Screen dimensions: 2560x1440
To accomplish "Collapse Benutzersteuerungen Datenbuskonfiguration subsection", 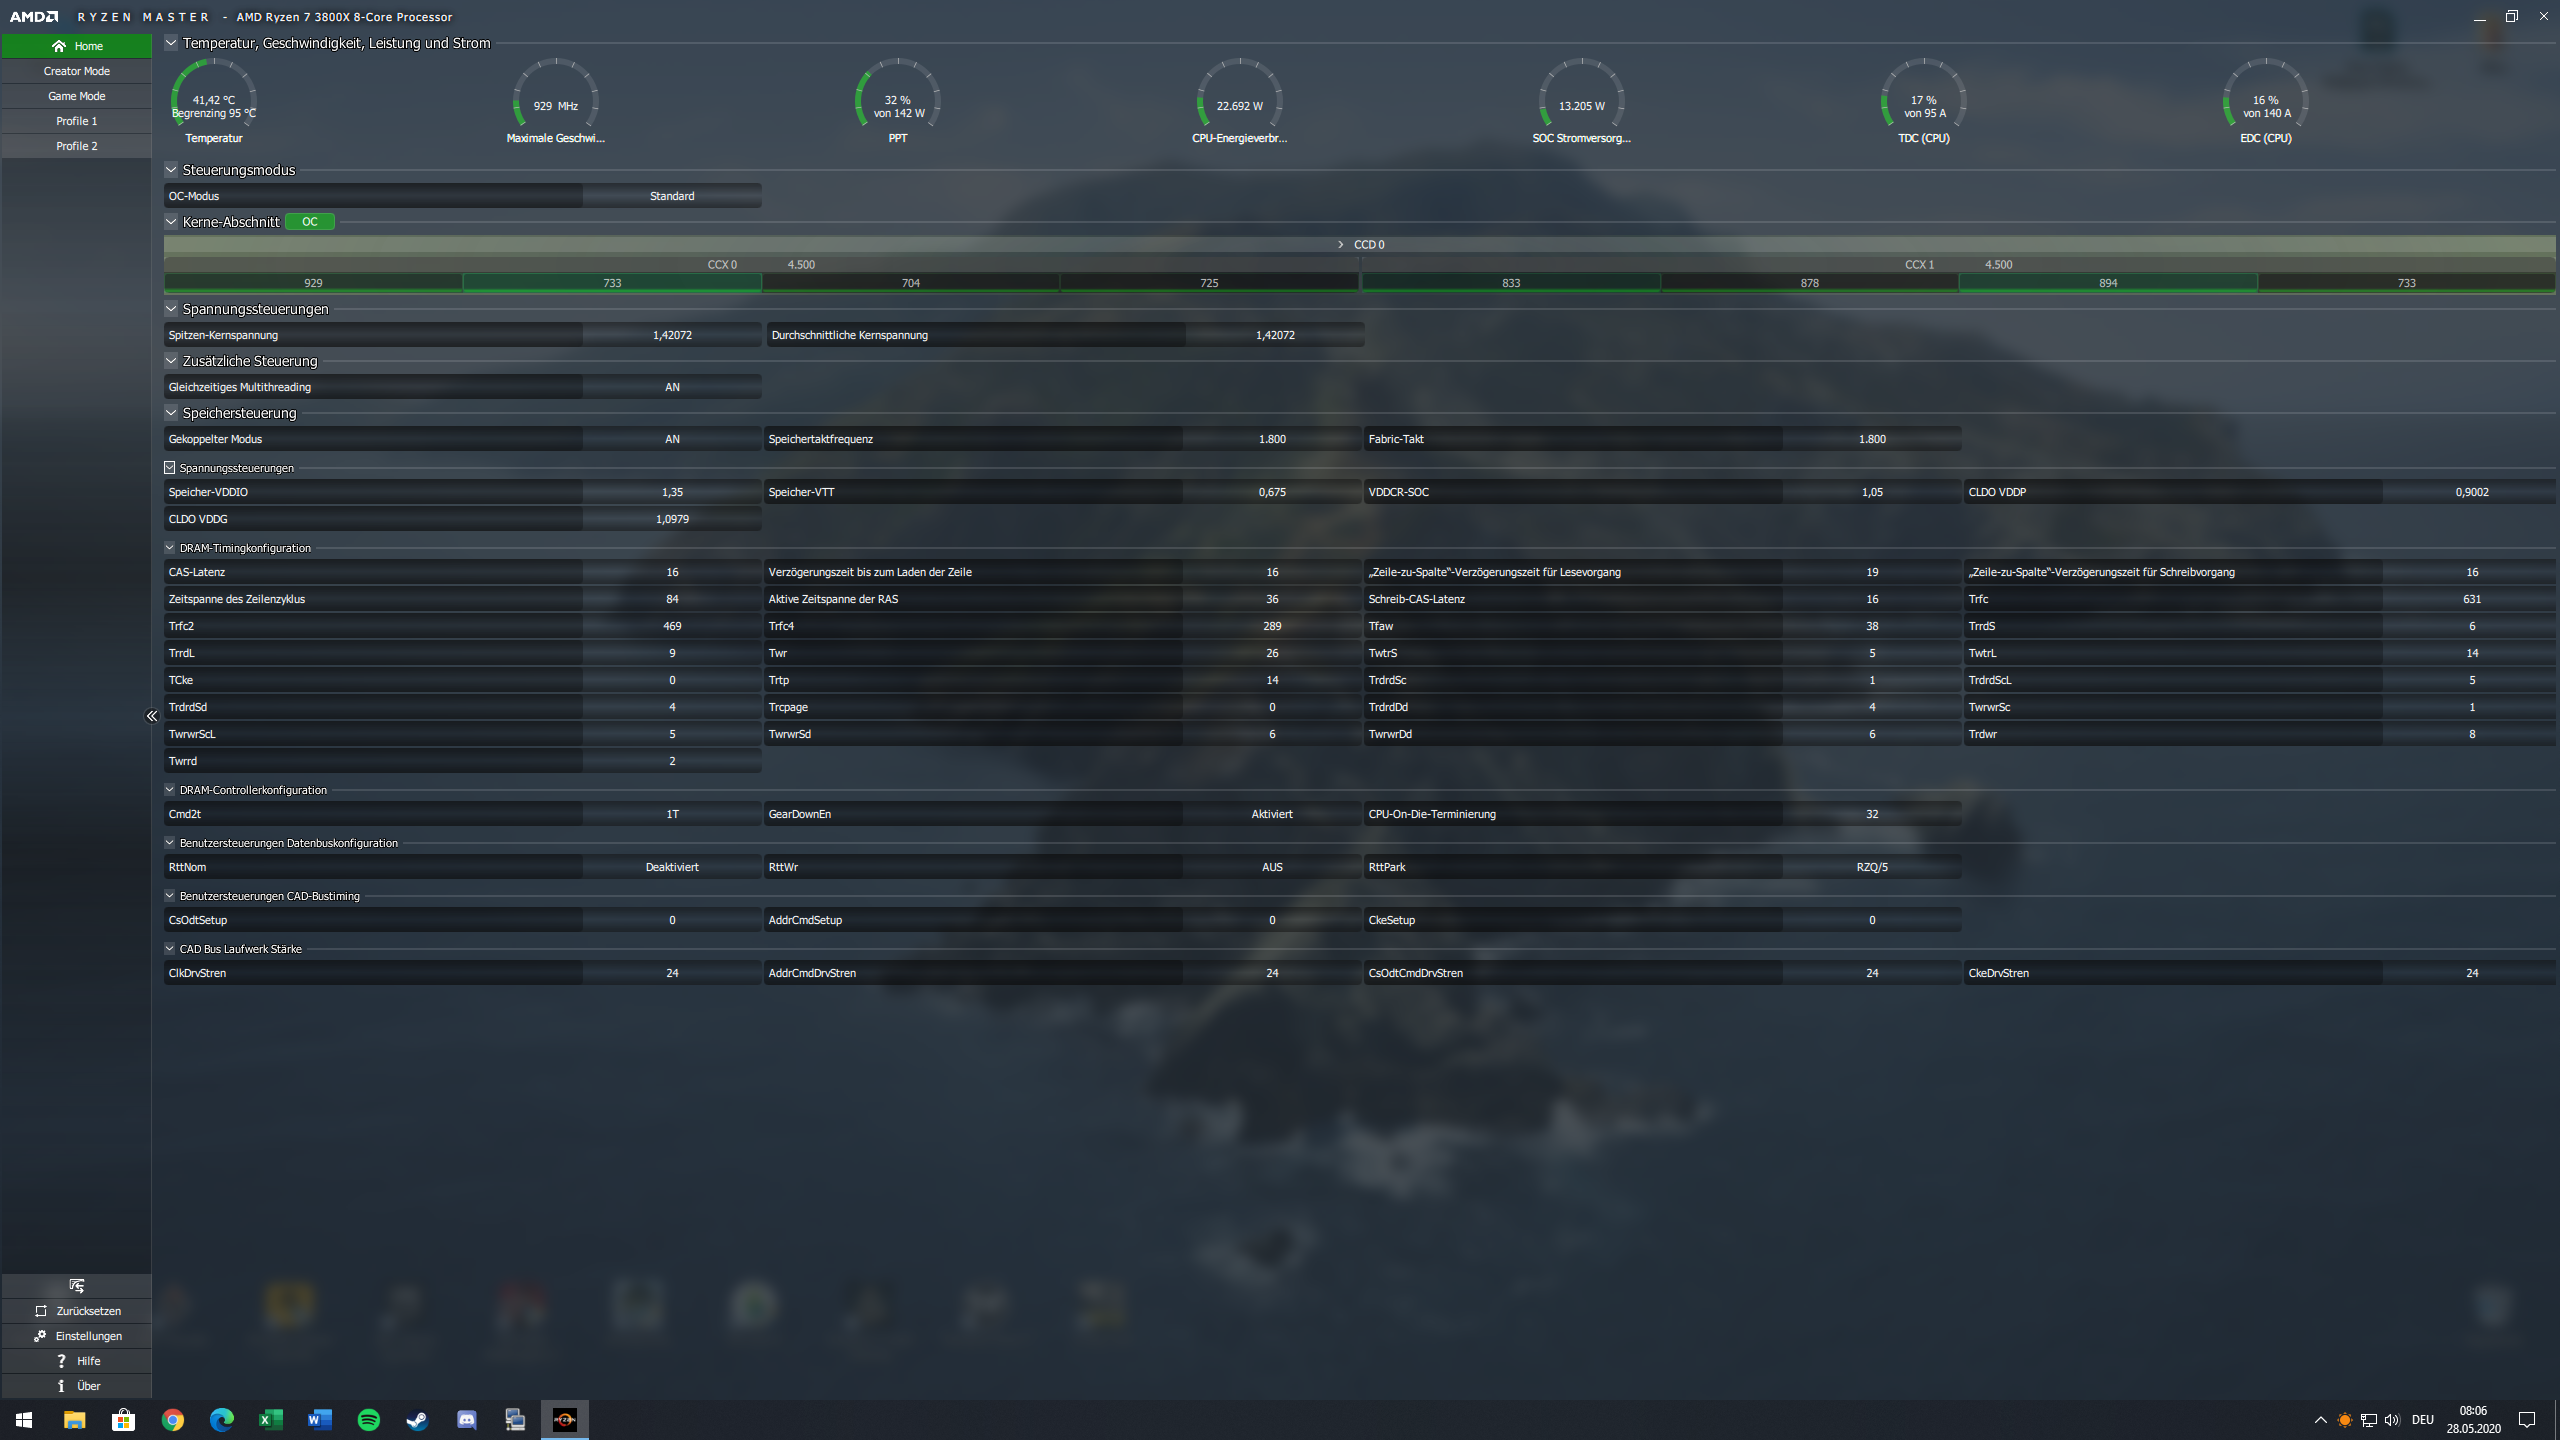I will [170, 843].
